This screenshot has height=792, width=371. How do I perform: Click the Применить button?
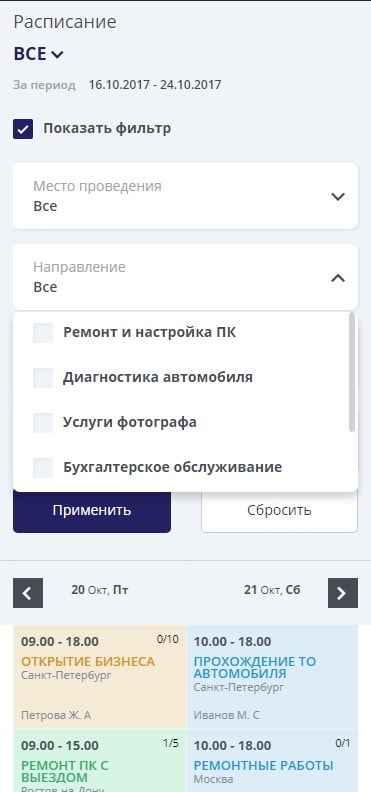coord(92,510)
